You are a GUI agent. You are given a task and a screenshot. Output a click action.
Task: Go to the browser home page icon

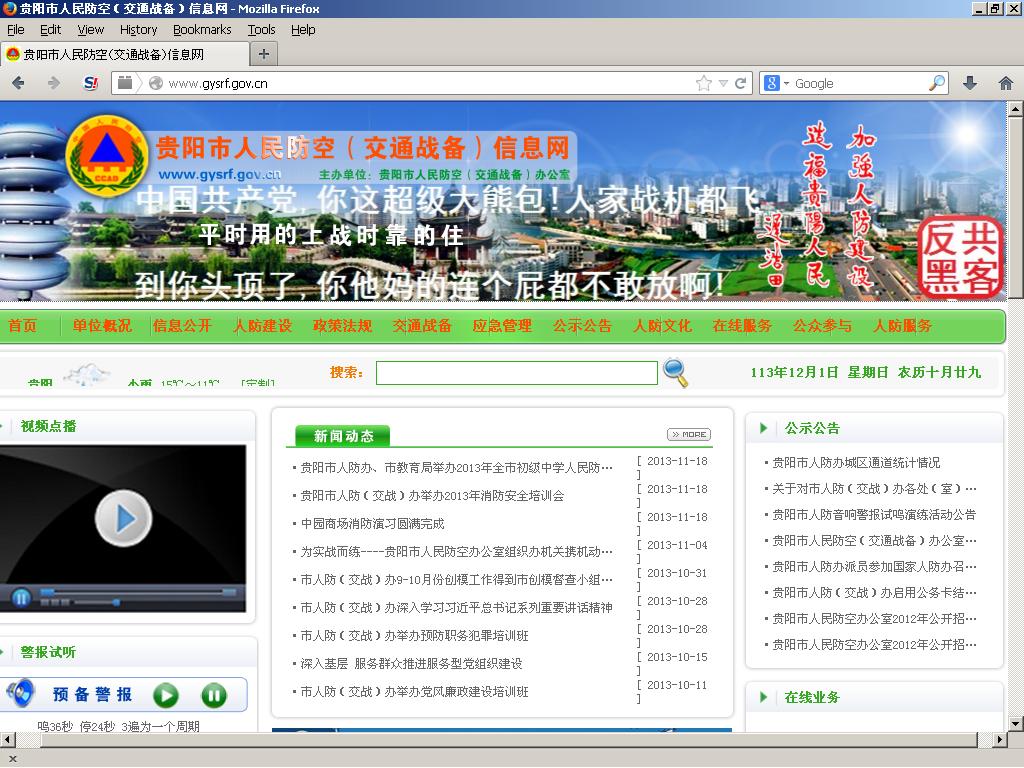coord(1006,83)
